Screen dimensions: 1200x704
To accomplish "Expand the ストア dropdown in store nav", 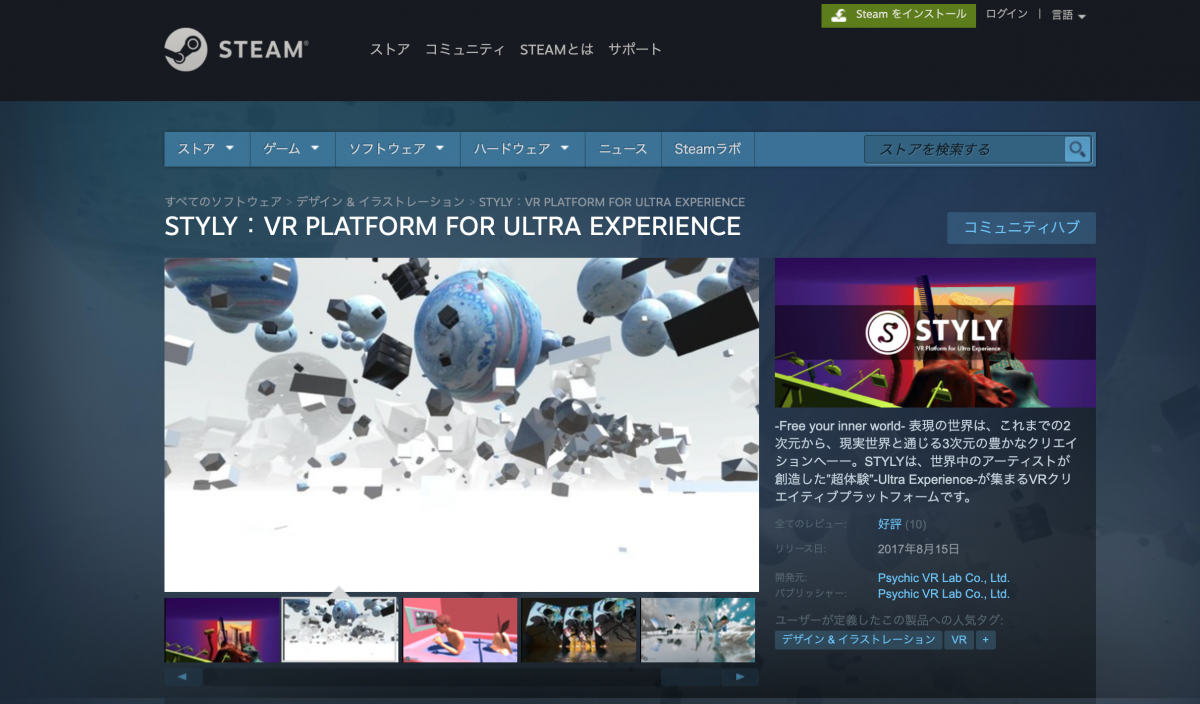I will tap(207, 149).
